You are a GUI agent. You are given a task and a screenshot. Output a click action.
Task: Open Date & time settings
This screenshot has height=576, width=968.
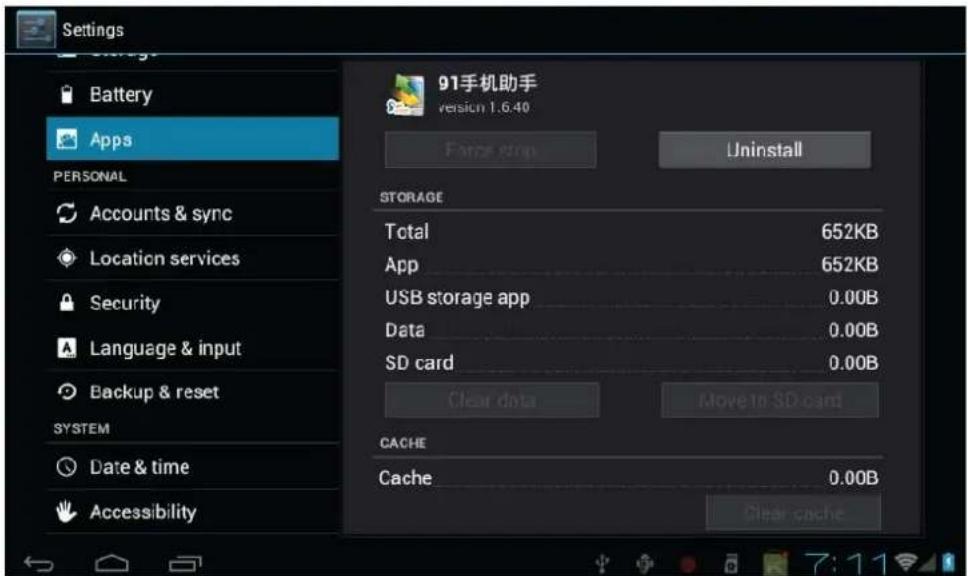click(193, 467)
